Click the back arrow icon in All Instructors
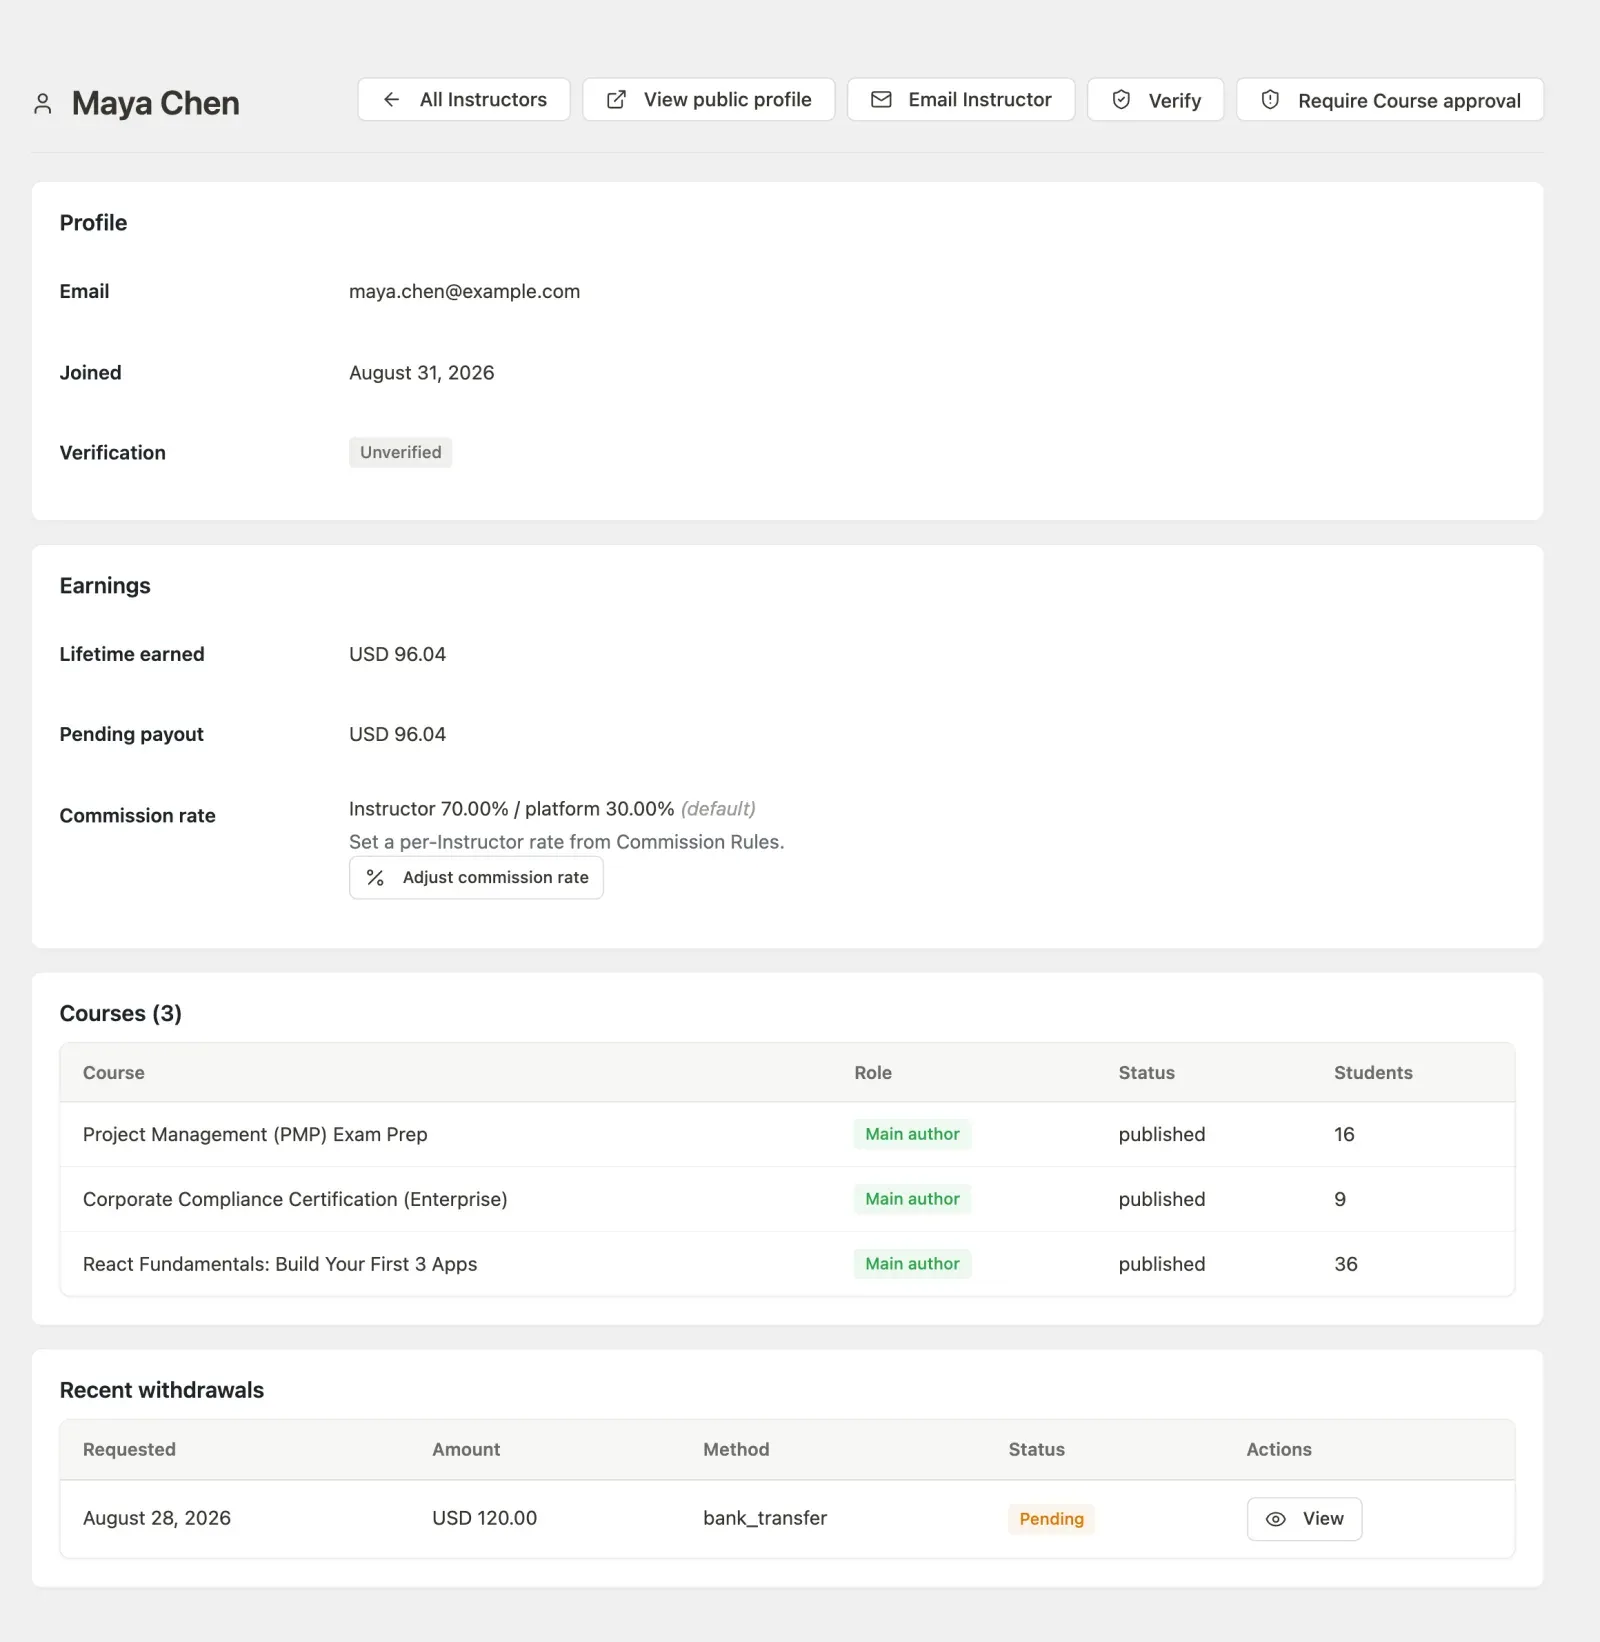This screenshot has height=1642, width=1600. (392, 100)
